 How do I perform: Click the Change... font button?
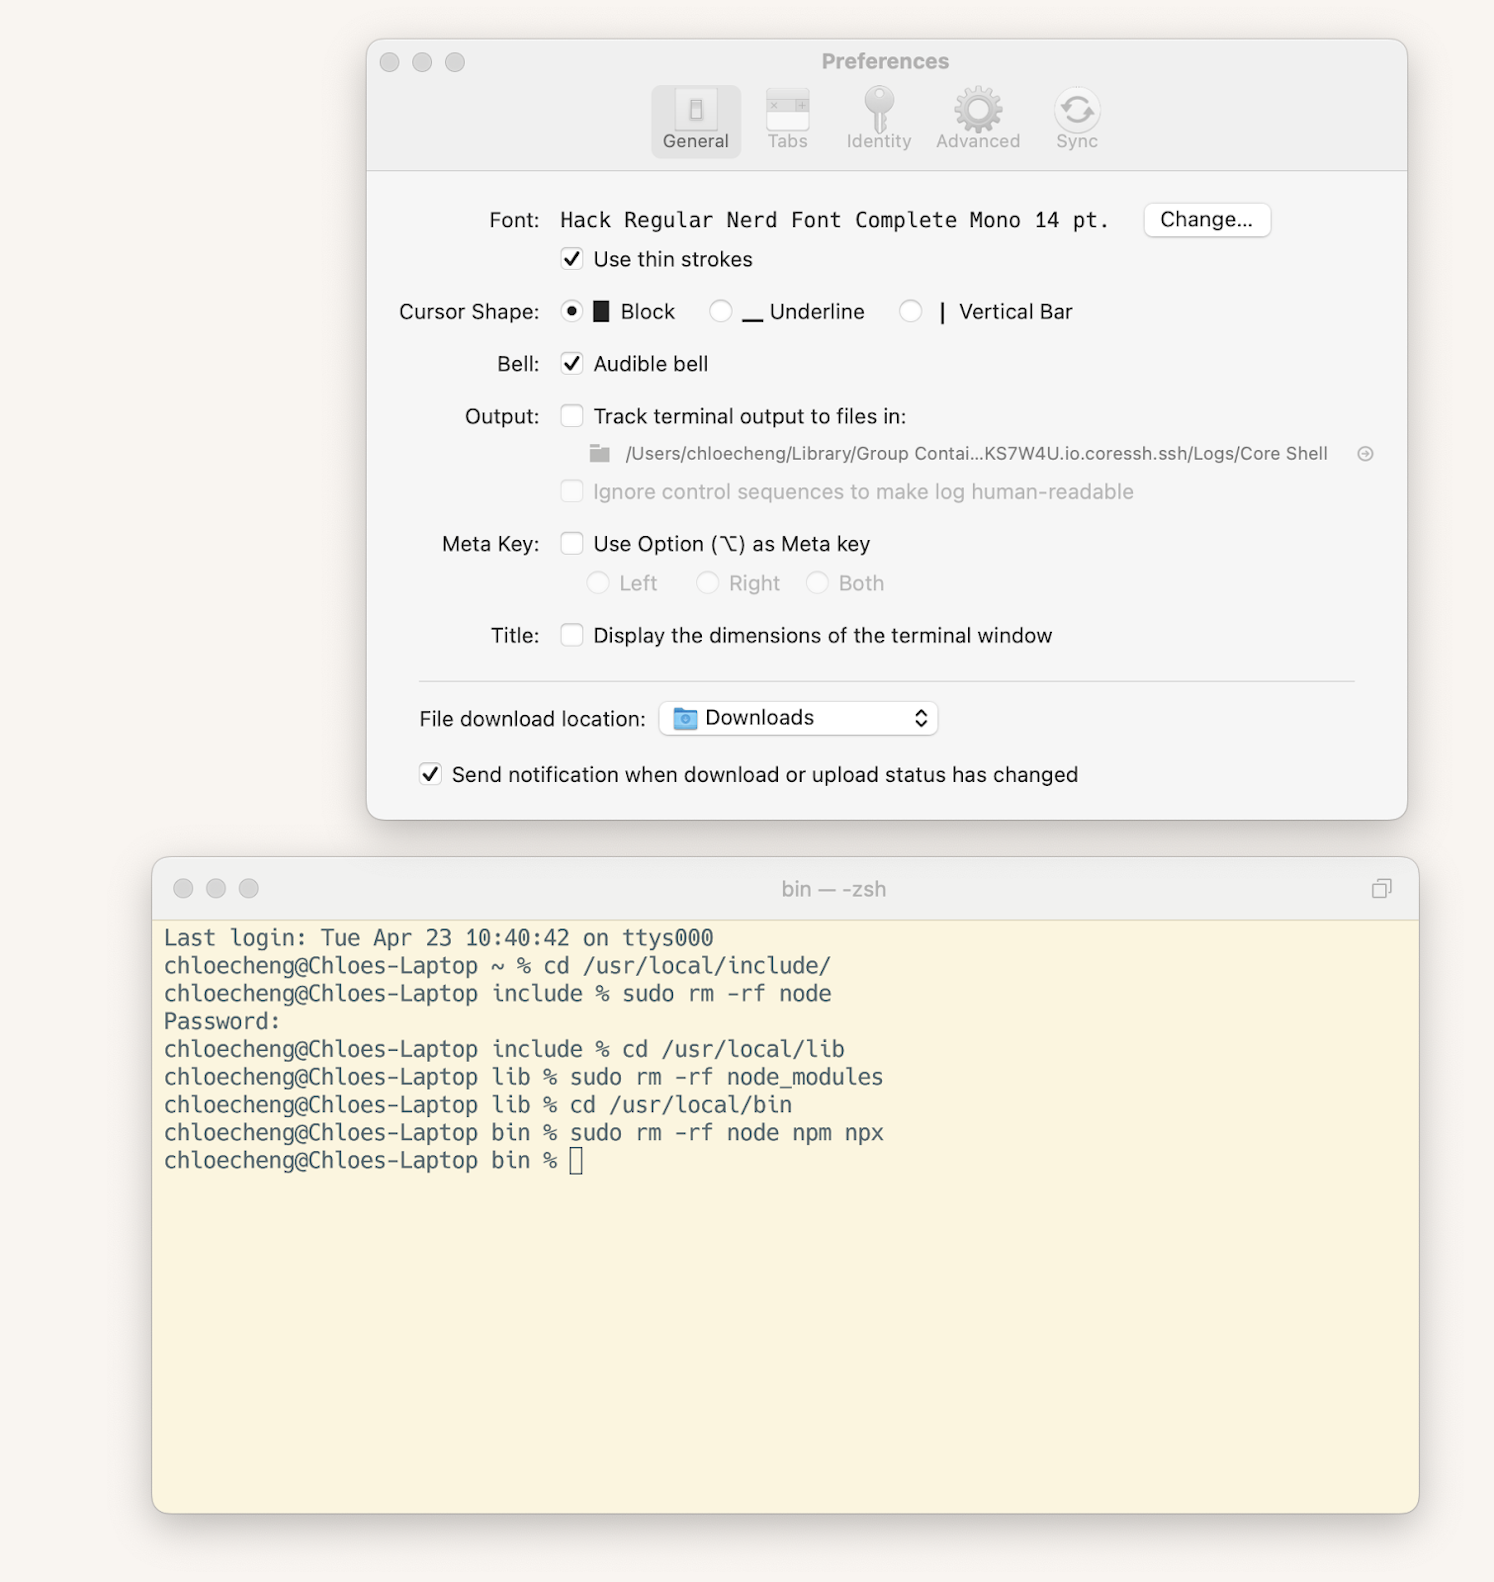(x=1206, y=220)
